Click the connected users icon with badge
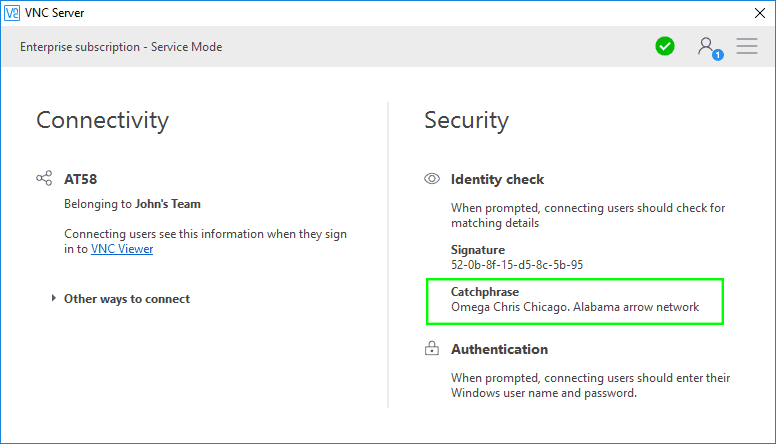 [708, 47]
